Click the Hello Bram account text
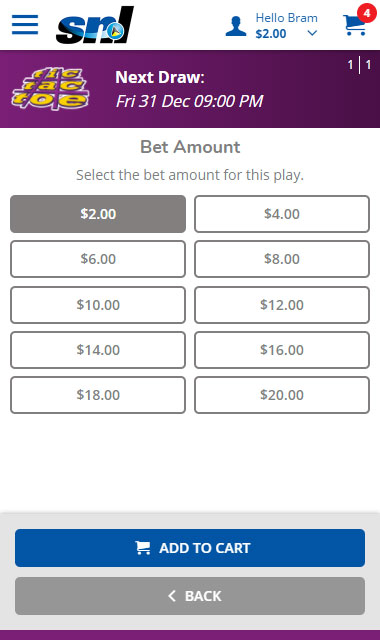The width and height of the screenshot is (380, 640). pyautogui.click(x=287, y=18)
